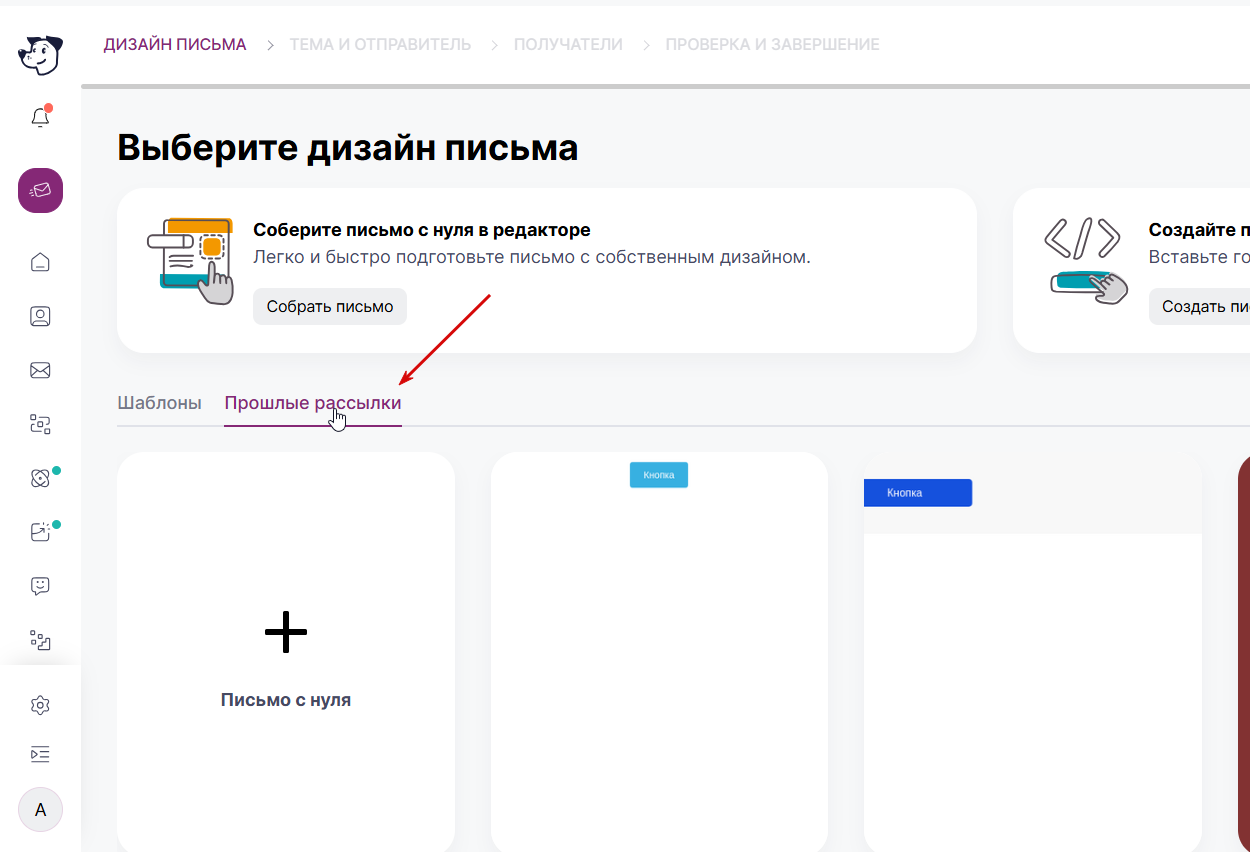The image size is (1250, 852).
Task: Click the Выберите дизайн письма heading
Action: [x=348, y=148]
